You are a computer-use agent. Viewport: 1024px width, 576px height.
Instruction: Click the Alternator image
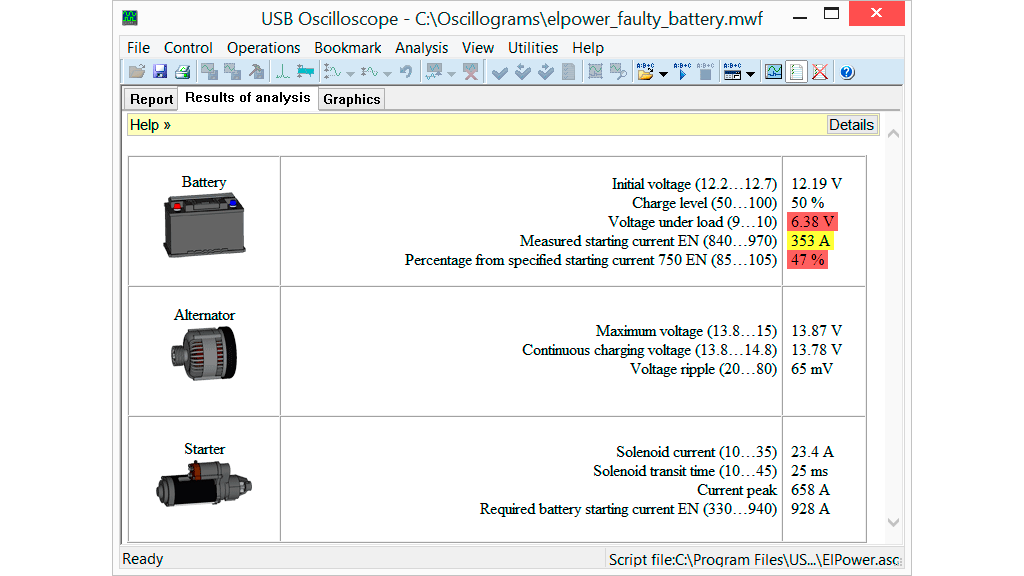204,353
